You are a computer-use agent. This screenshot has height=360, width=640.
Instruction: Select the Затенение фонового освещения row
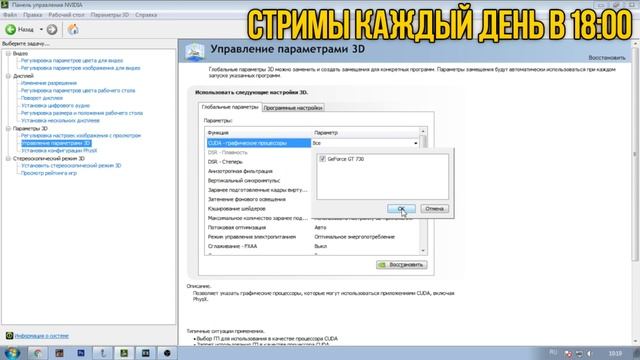click(259, 200)
